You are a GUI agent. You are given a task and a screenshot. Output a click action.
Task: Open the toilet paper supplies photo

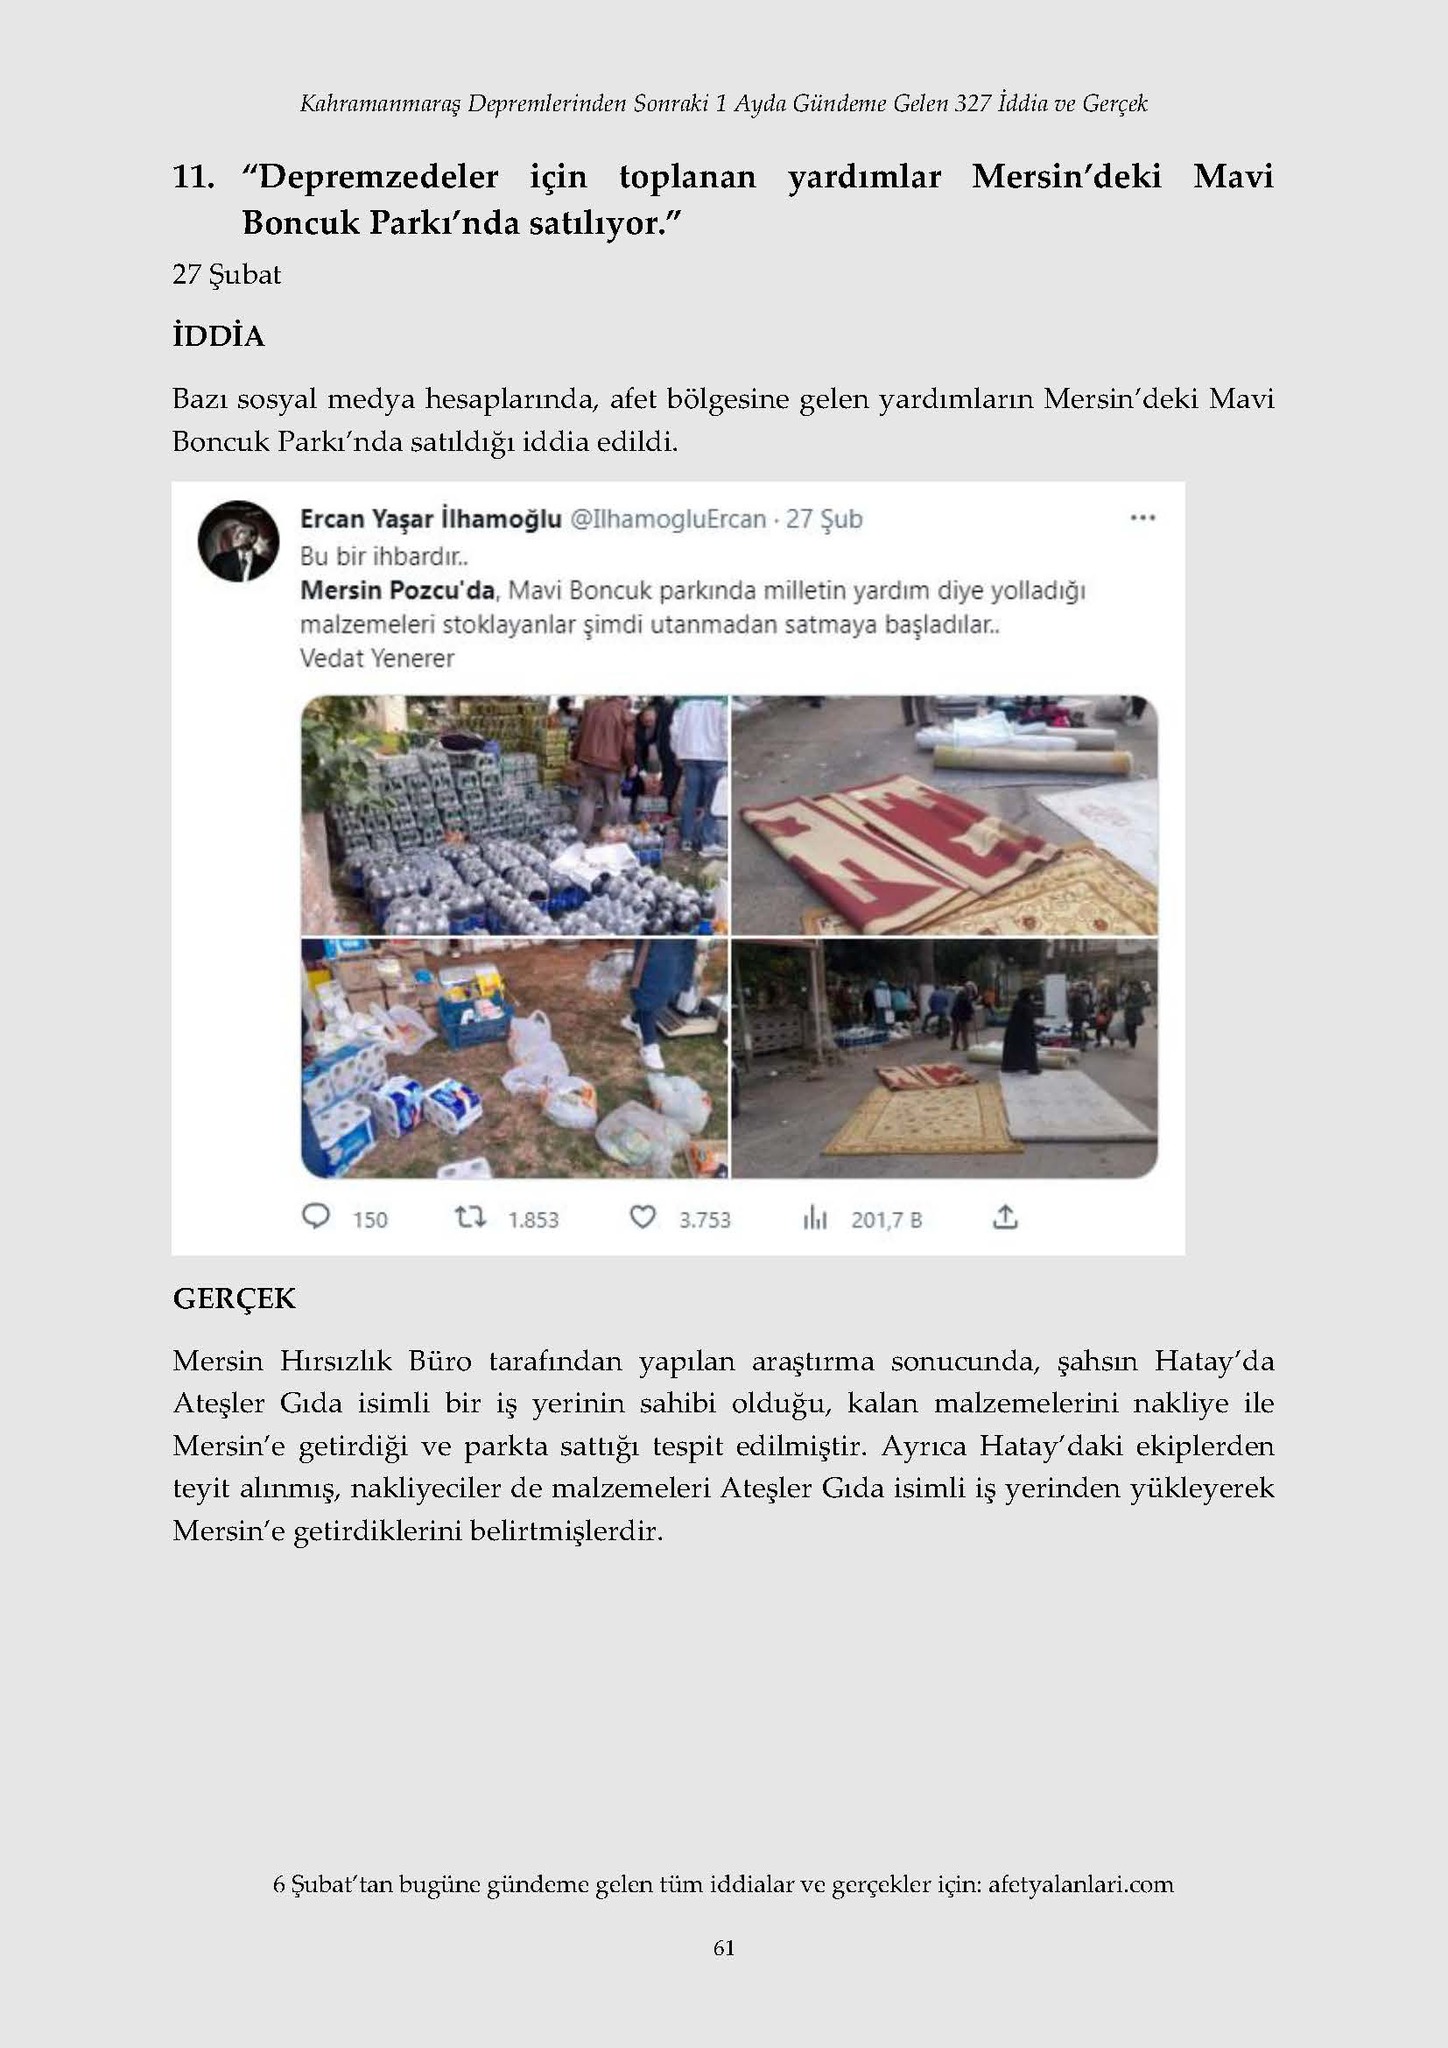pyautogui.click(x=515, y=1059)
